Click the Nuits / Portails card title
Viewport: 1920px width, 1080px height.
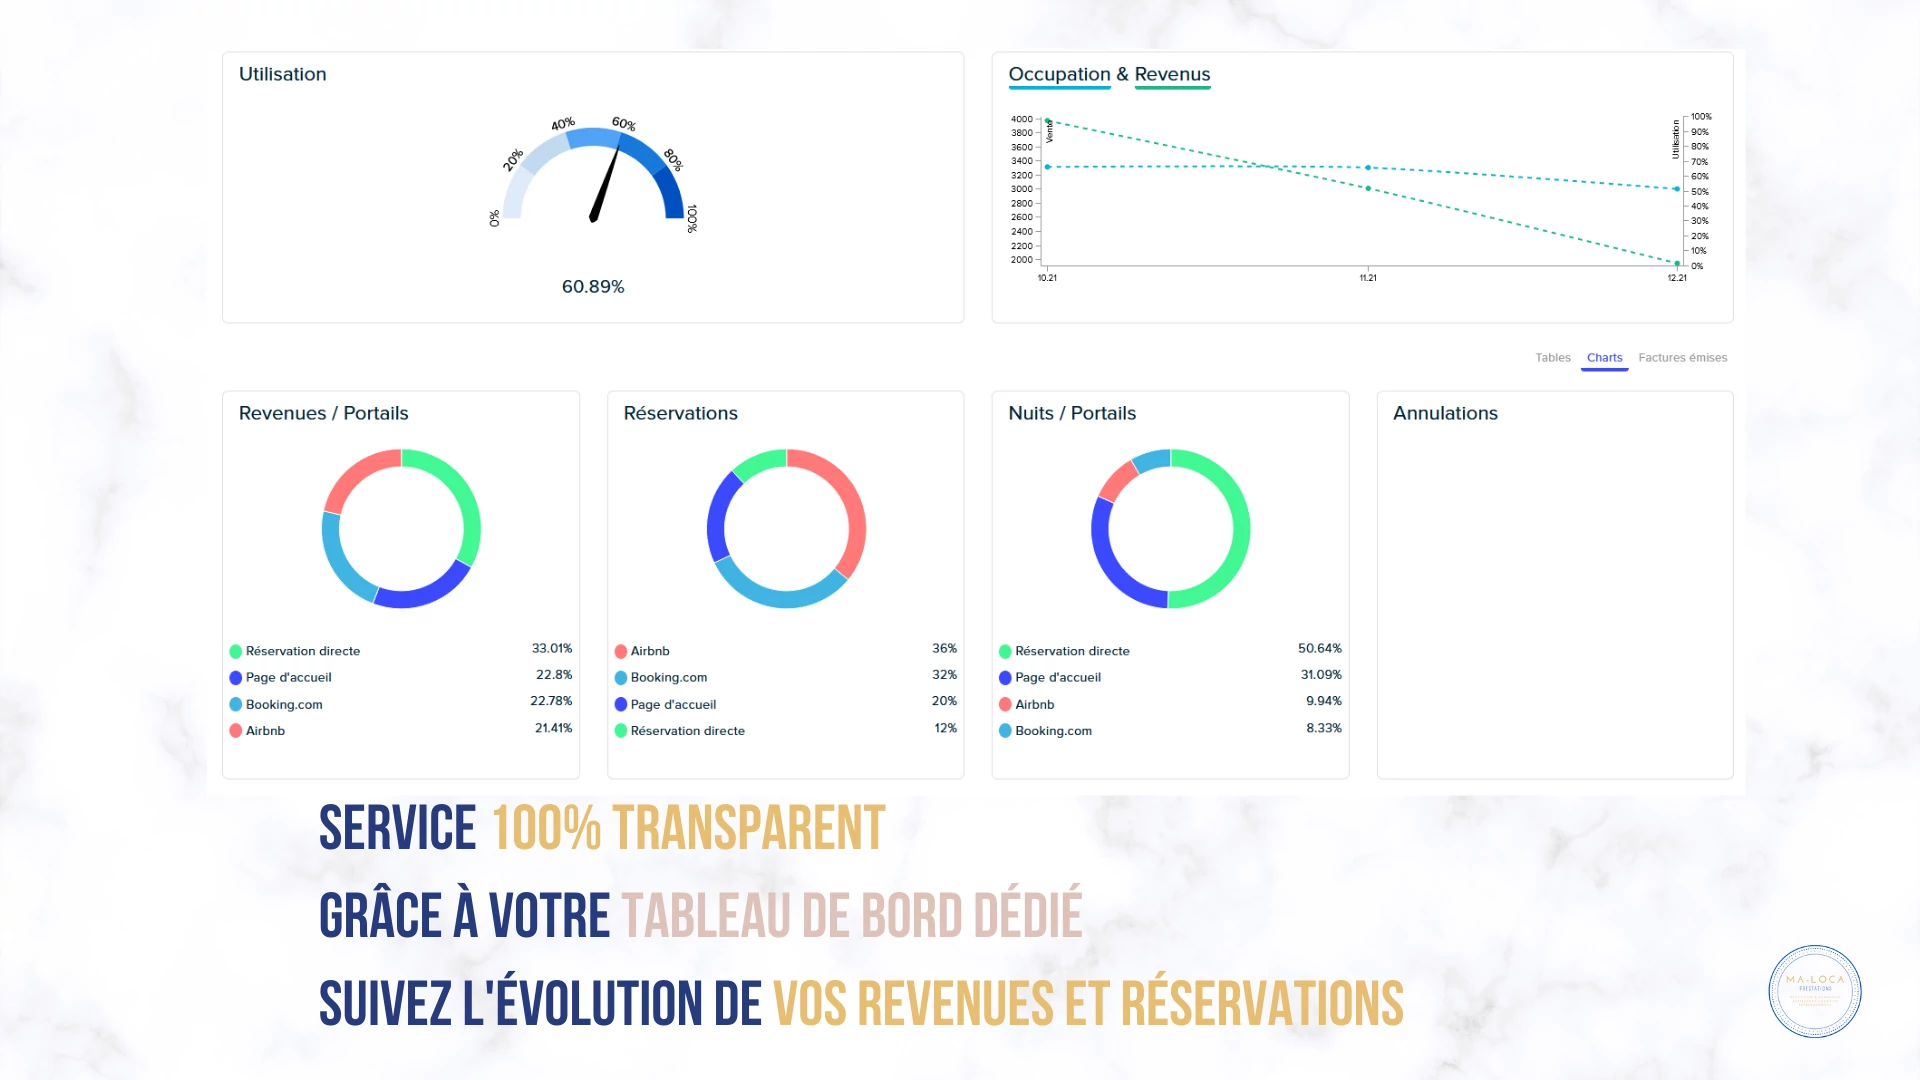1072,414
